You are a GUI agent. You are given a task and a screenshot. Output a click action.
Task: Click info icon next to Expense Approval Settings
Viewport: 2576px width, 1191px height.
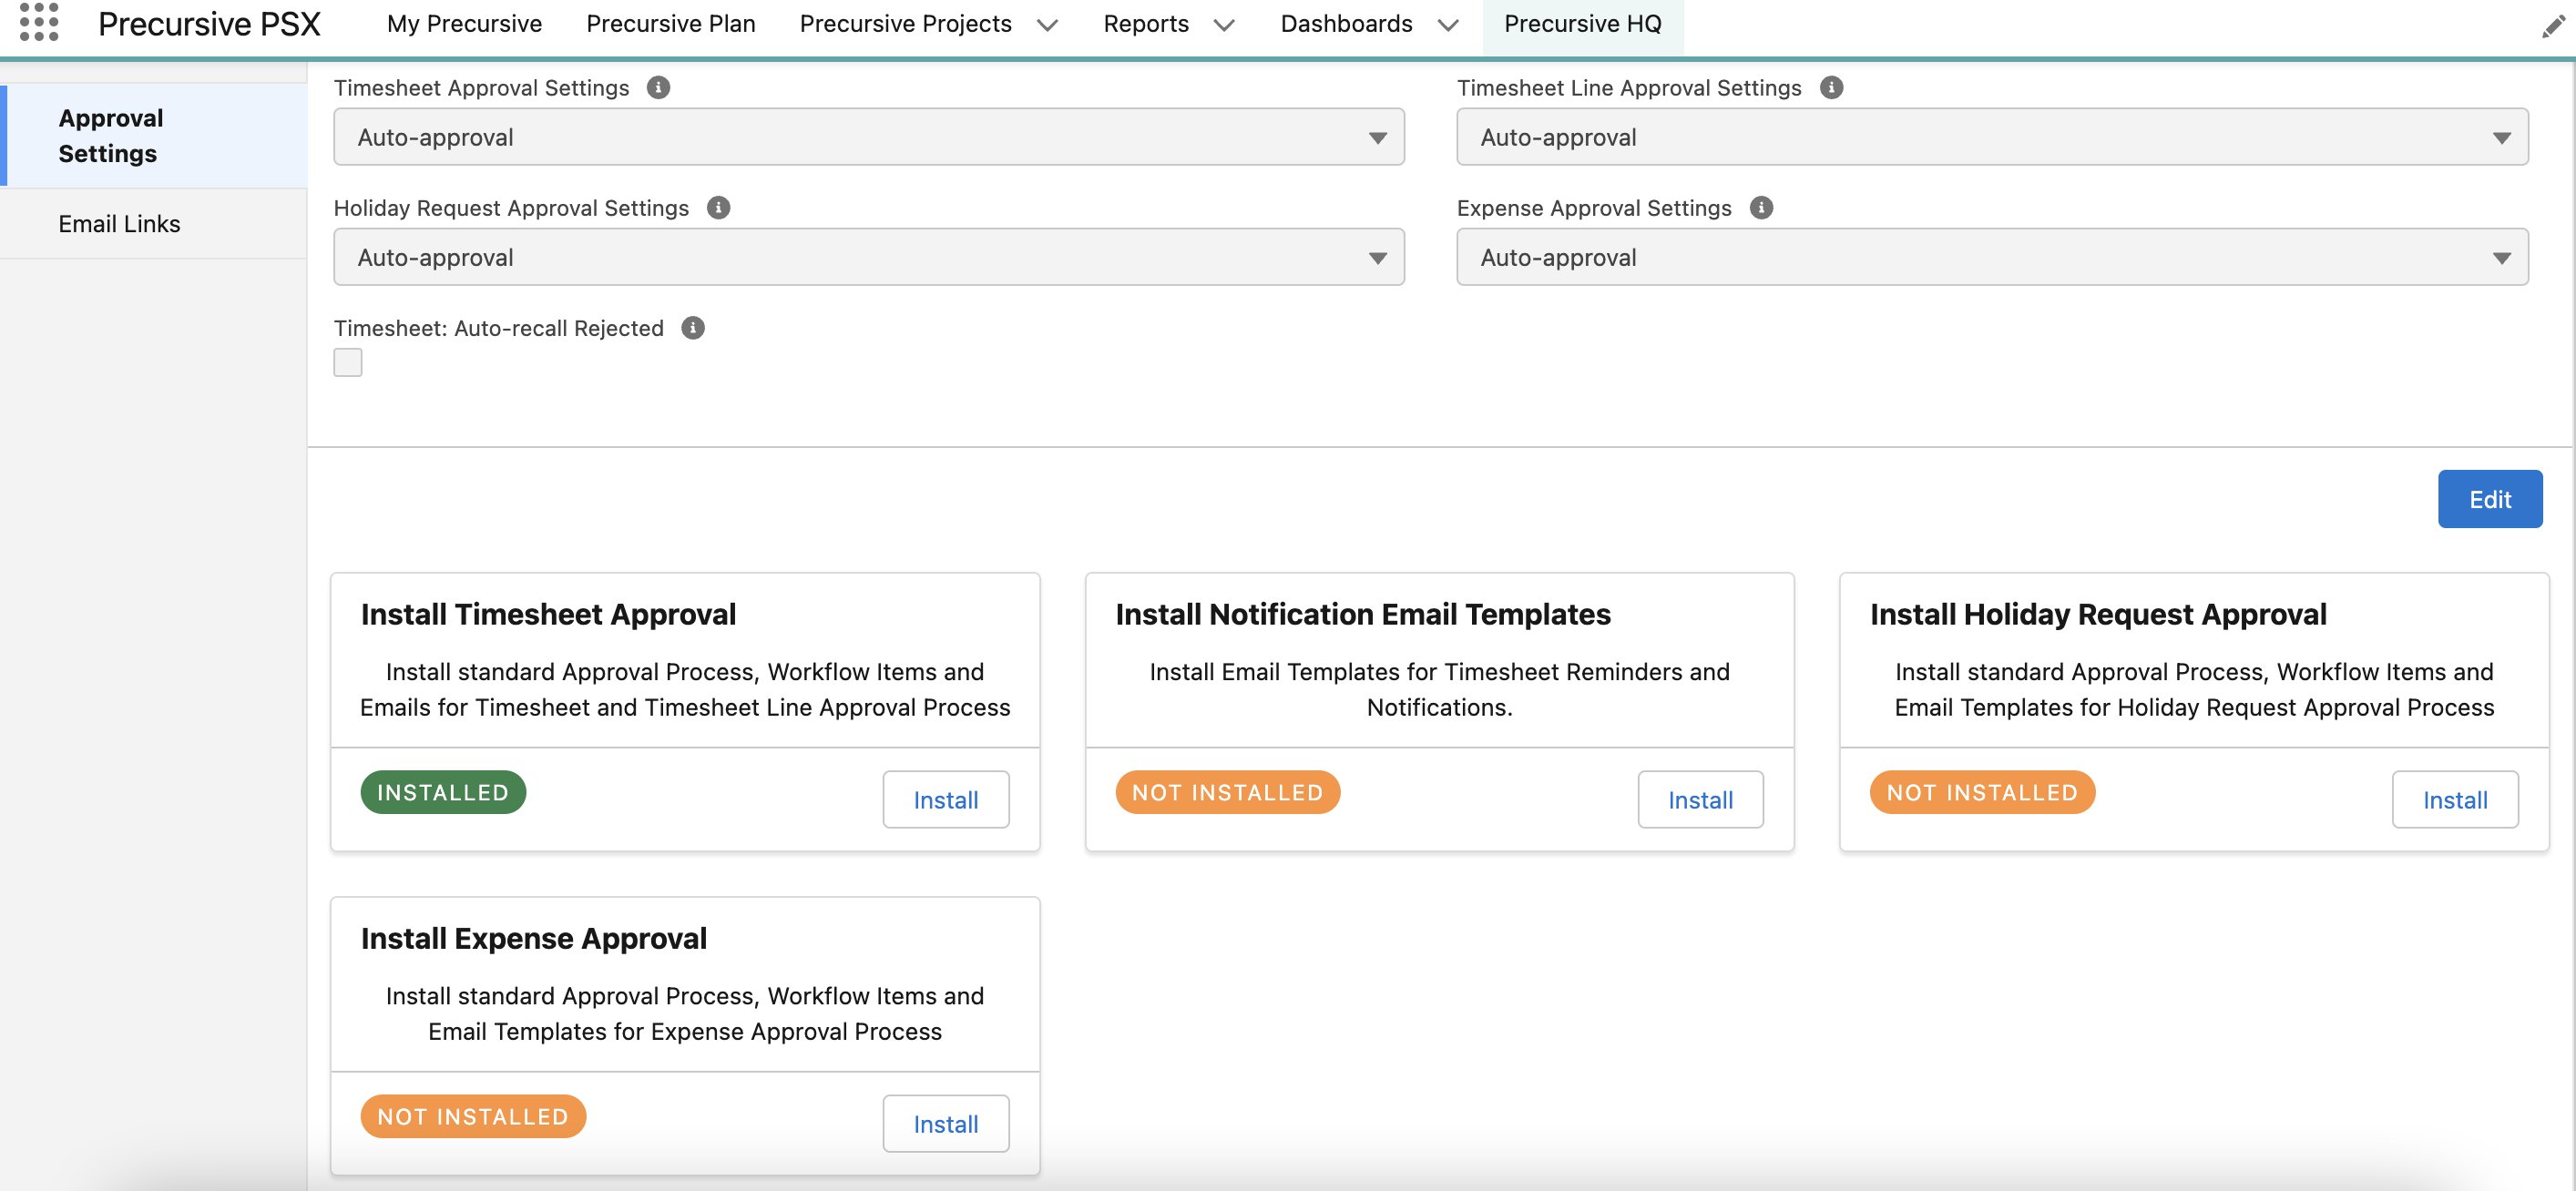1762,208
